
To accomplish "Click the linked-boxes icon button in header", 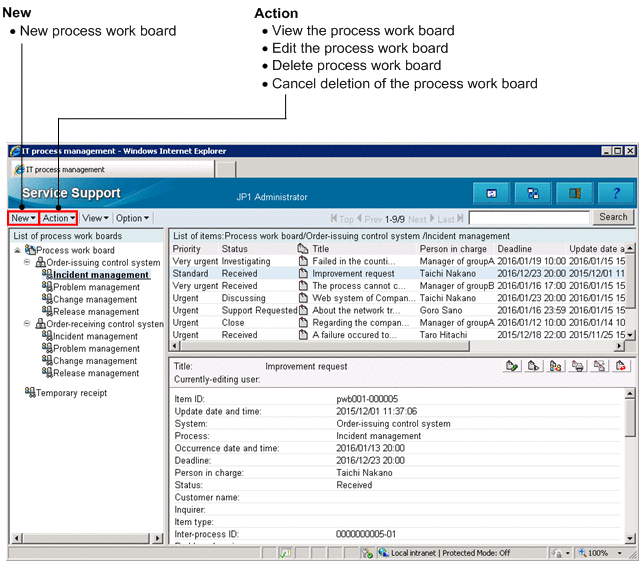I will coord(533,193).
